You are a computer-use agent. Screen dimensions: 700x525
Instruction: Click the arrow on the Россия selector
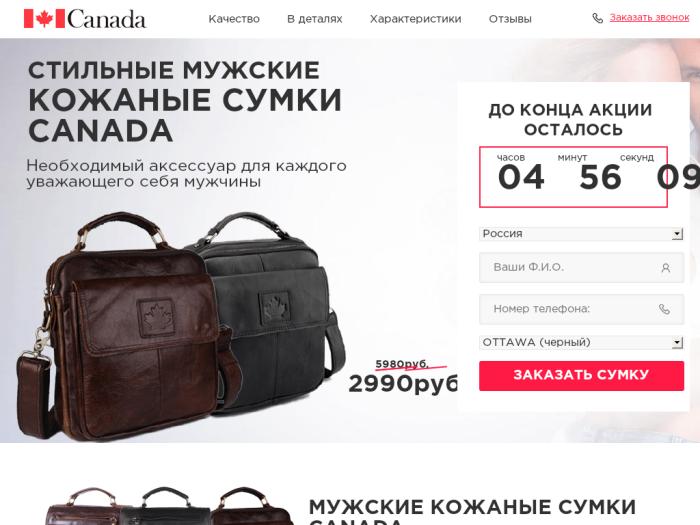pos(677,234)
